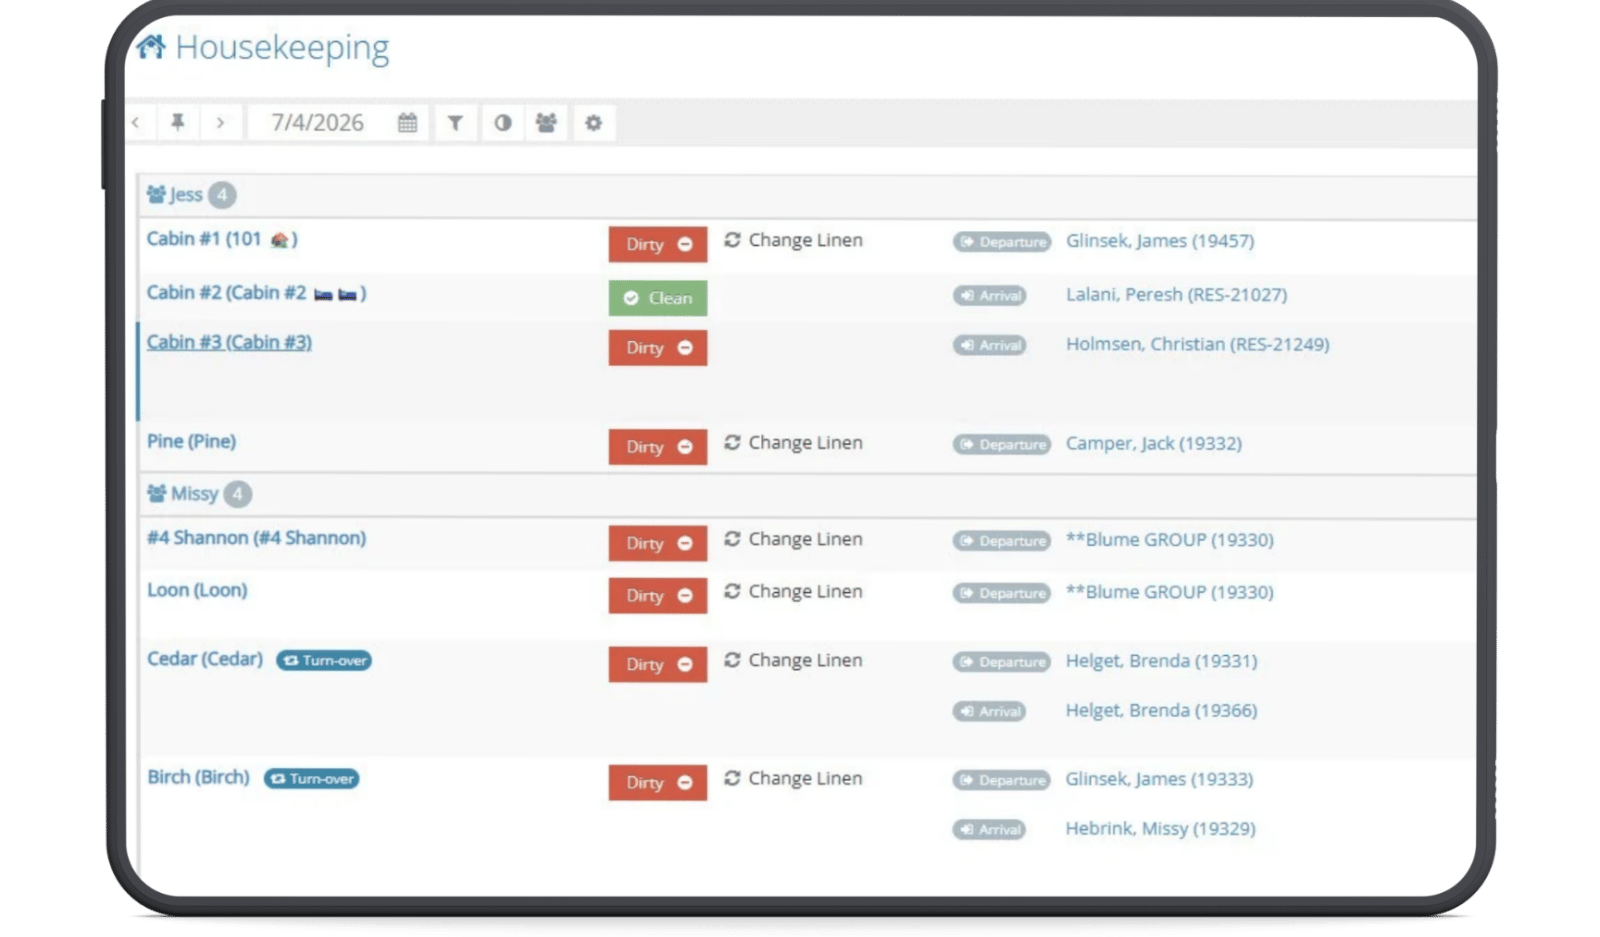Go to the previous day arrow
Viewport: 1600px width, 937px height.
point(136,123)
